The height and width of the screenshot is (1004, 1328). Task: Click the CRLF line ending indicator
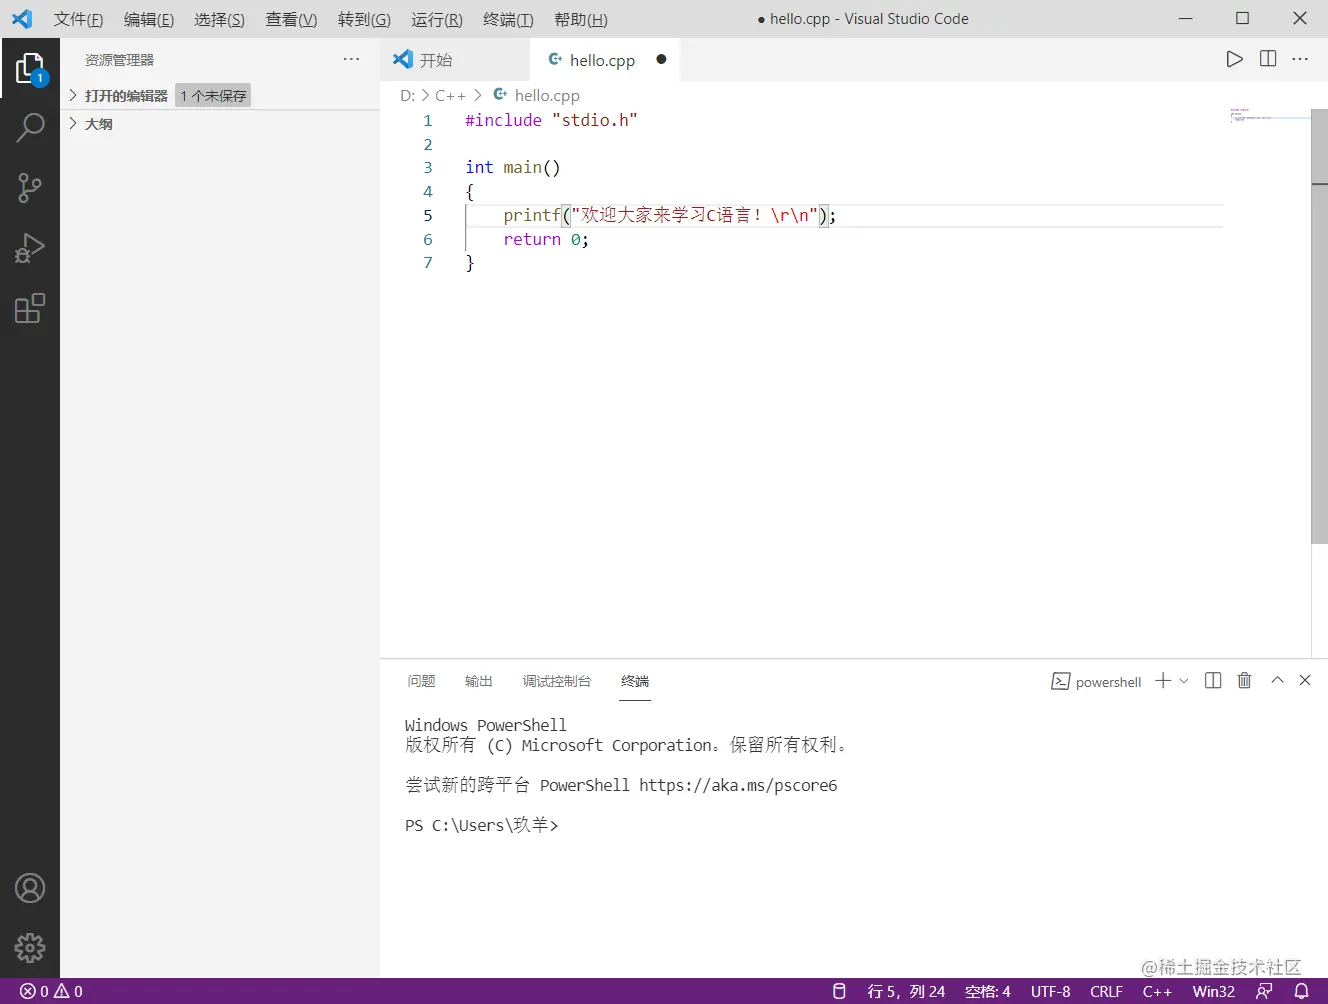(x=1106, y=991)
